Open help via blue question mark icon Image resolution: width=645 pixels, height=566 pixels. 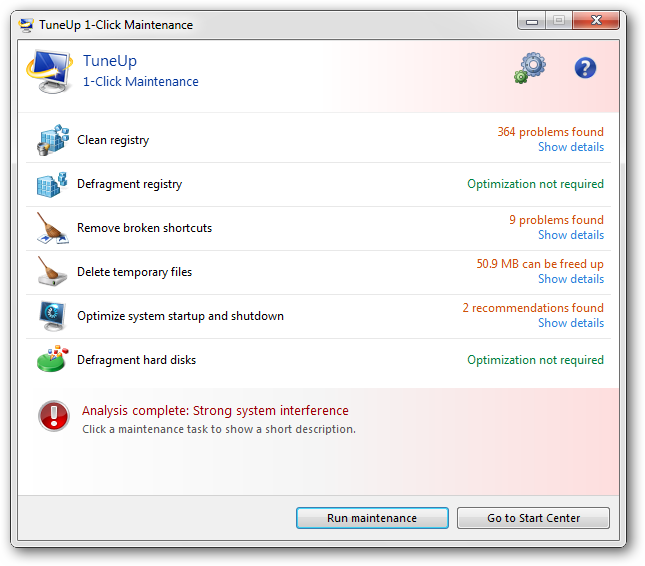(585, 68)
